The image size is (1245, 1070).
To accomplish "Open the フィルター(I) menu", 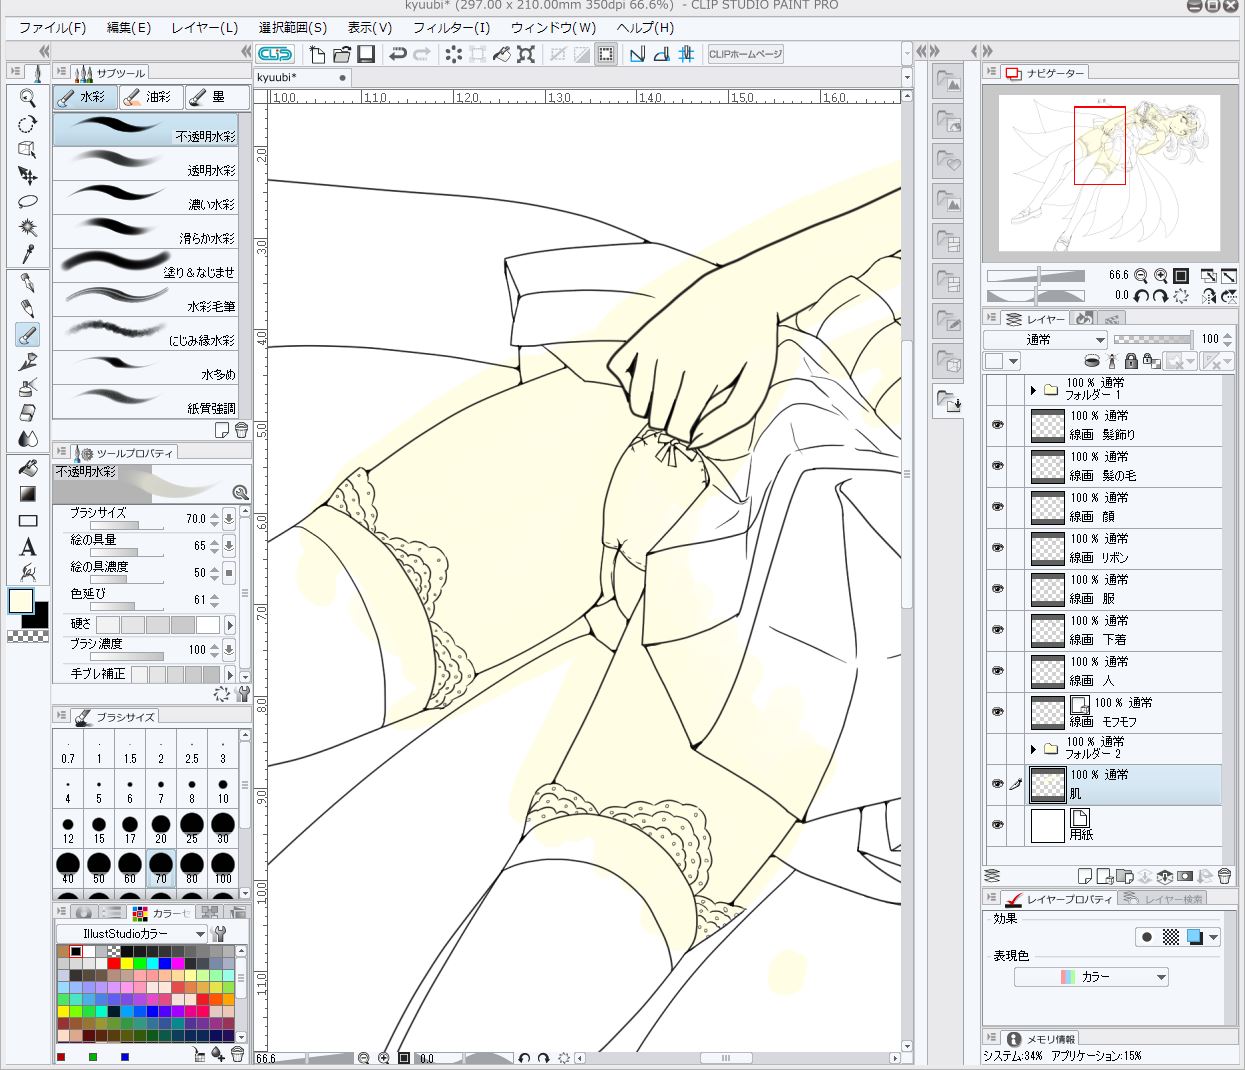I will coord(451,28).
